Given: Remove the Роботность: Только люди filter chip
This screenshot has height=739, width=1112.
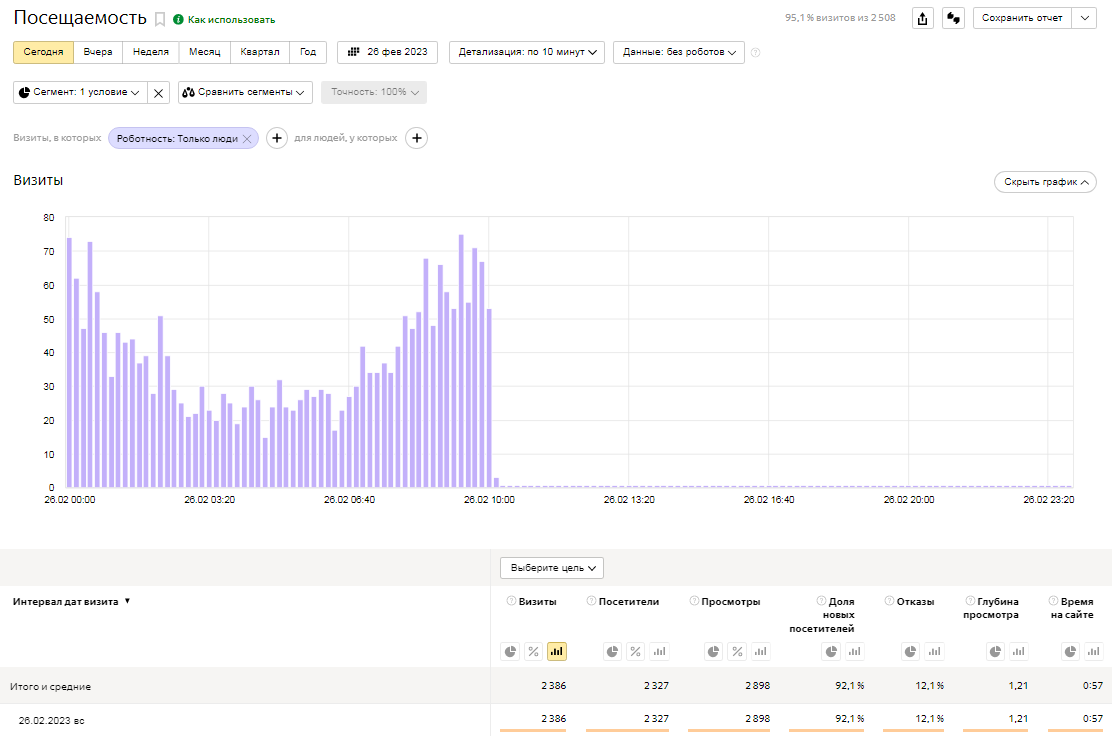Looking at the screenshot, I should 247,139.
